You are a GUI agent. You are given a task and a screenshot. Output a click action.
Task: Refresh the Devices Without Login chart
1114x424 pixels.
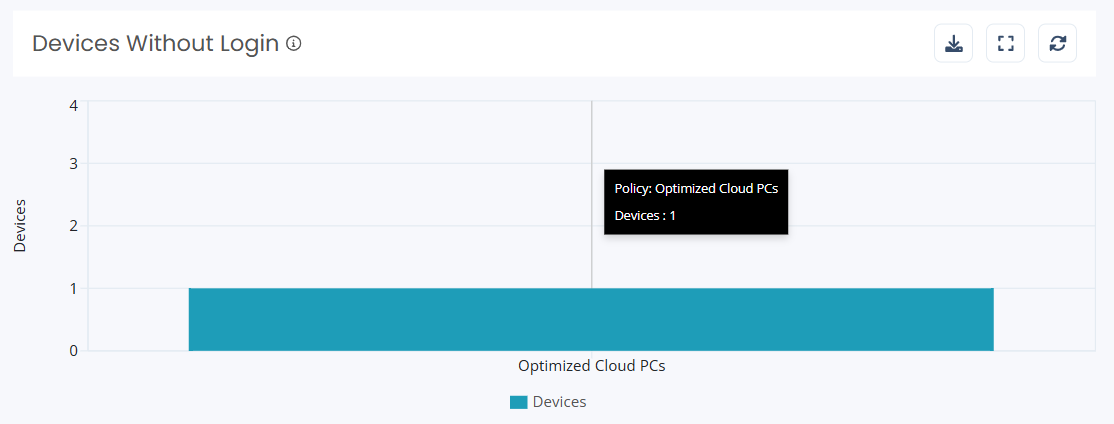point(1057,43)
